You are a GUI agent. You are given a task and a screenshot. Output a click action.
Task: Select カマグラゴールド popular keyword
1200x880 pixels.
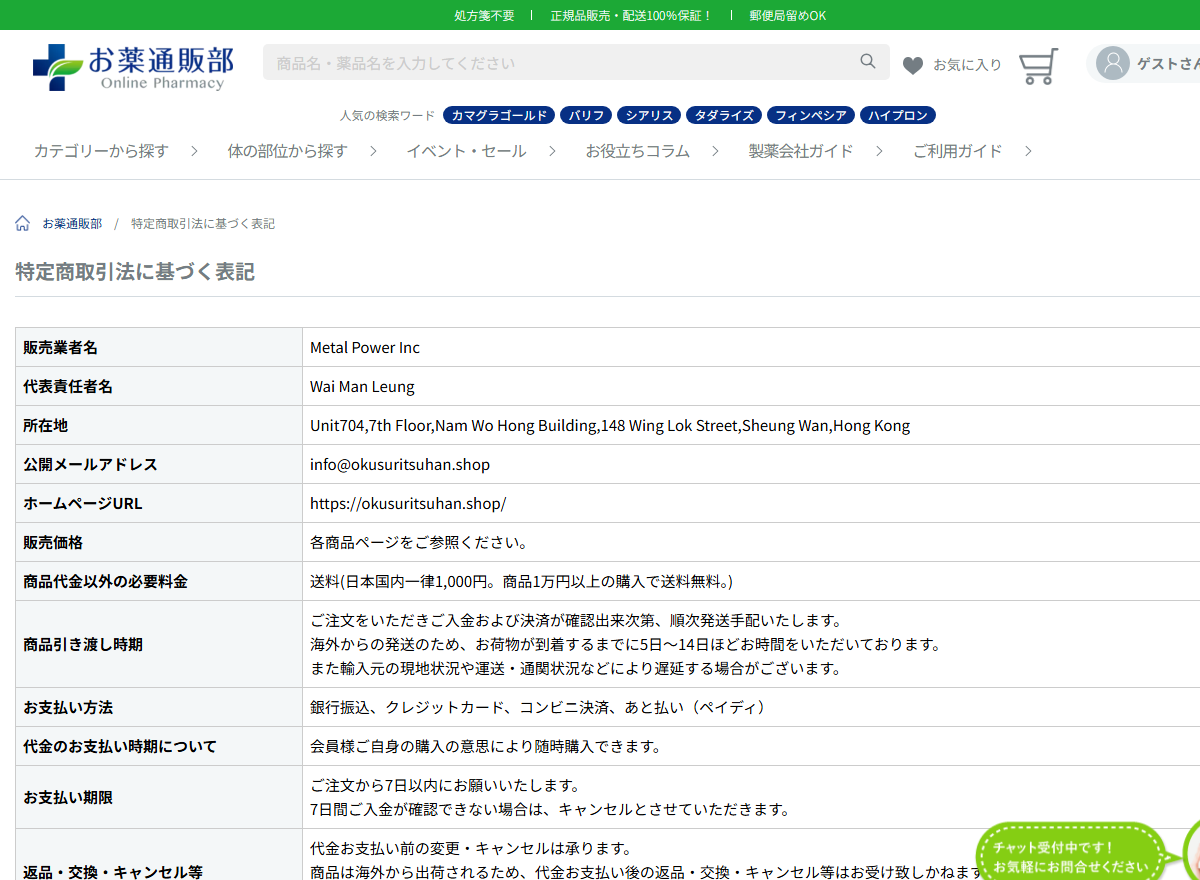click(498, 115)
